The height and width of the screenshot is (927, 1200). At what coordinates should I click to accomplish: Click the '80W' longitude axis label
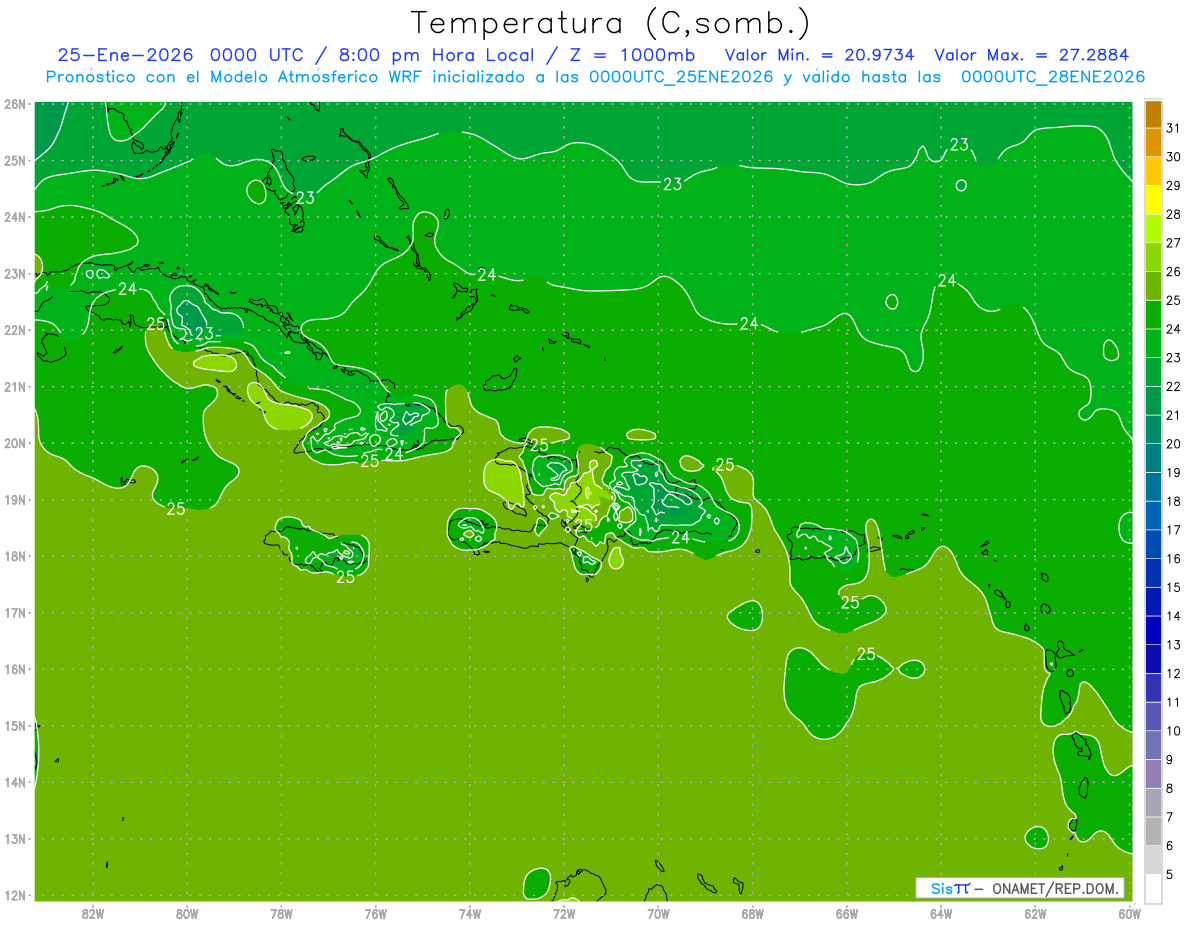(x=187, y=913)
